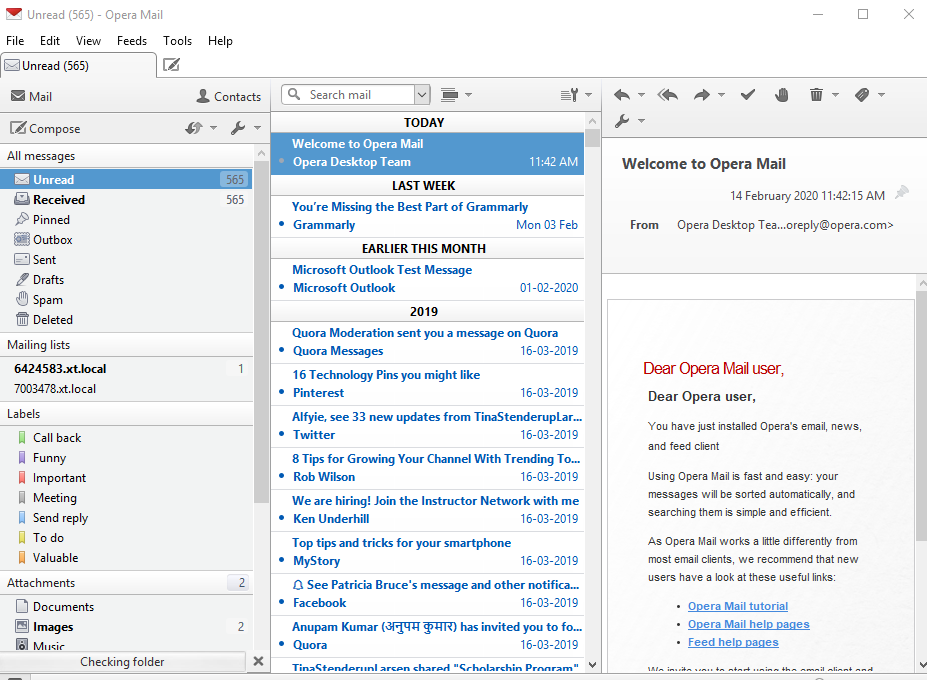Select the green Call back label
Viewport: 927px width, 680px height.
127,438
